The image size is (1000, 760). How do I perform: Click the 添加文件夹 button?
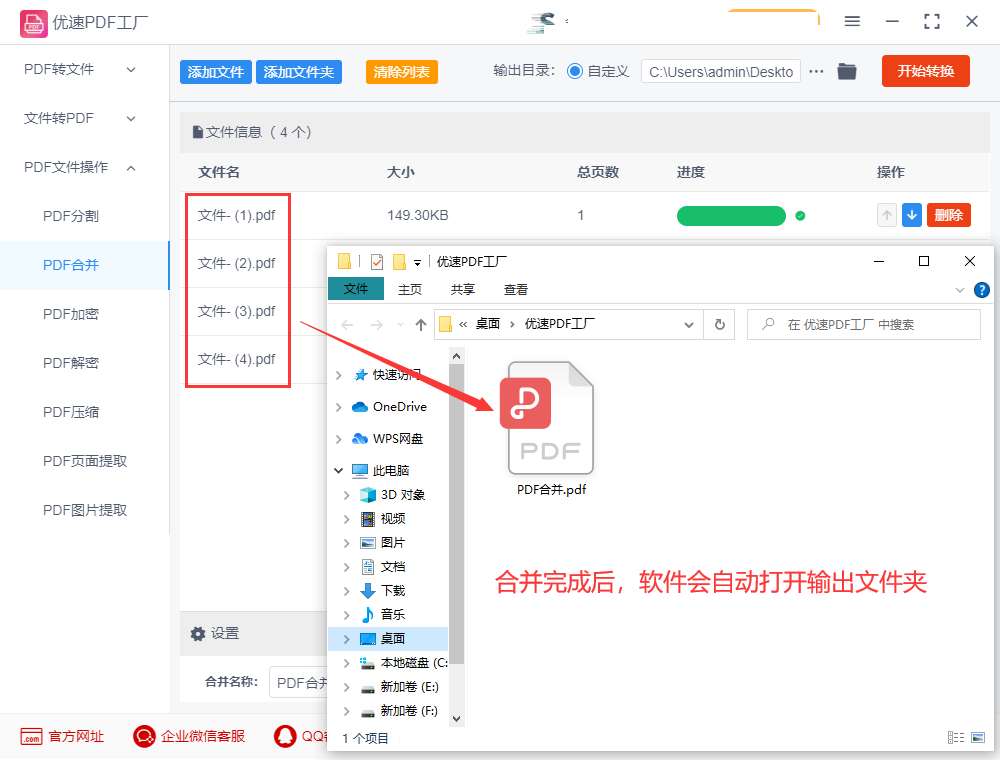298,72
